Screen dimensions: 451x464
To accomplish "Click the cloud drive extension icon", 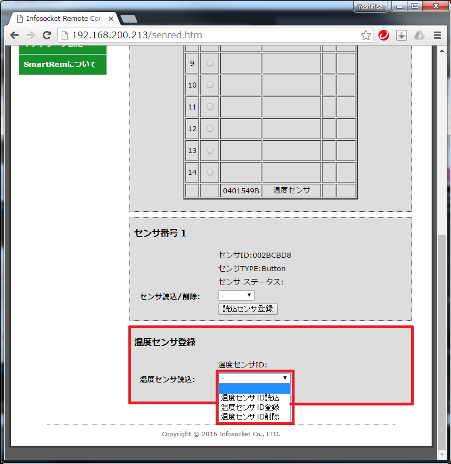I will (x=419, y=35).
